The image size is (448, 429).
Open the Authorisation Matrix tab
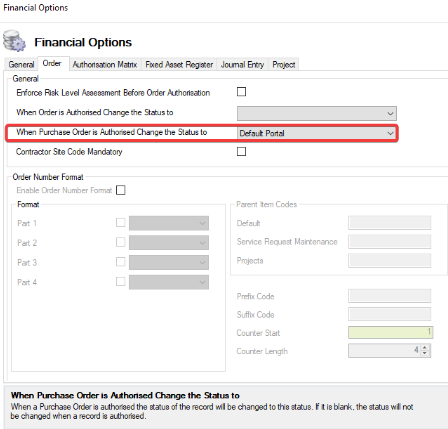(105, 64)
